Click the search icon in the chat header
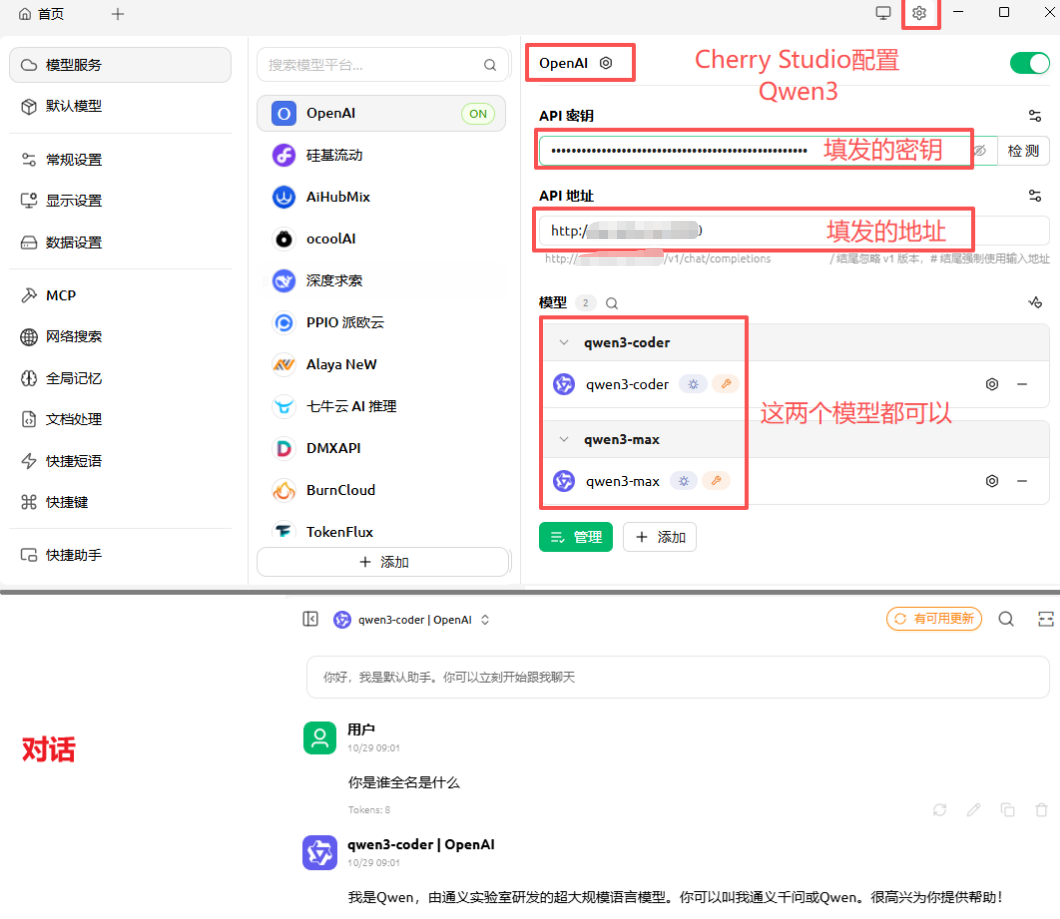1060x919 pixels. click(x=1005, y=619)
